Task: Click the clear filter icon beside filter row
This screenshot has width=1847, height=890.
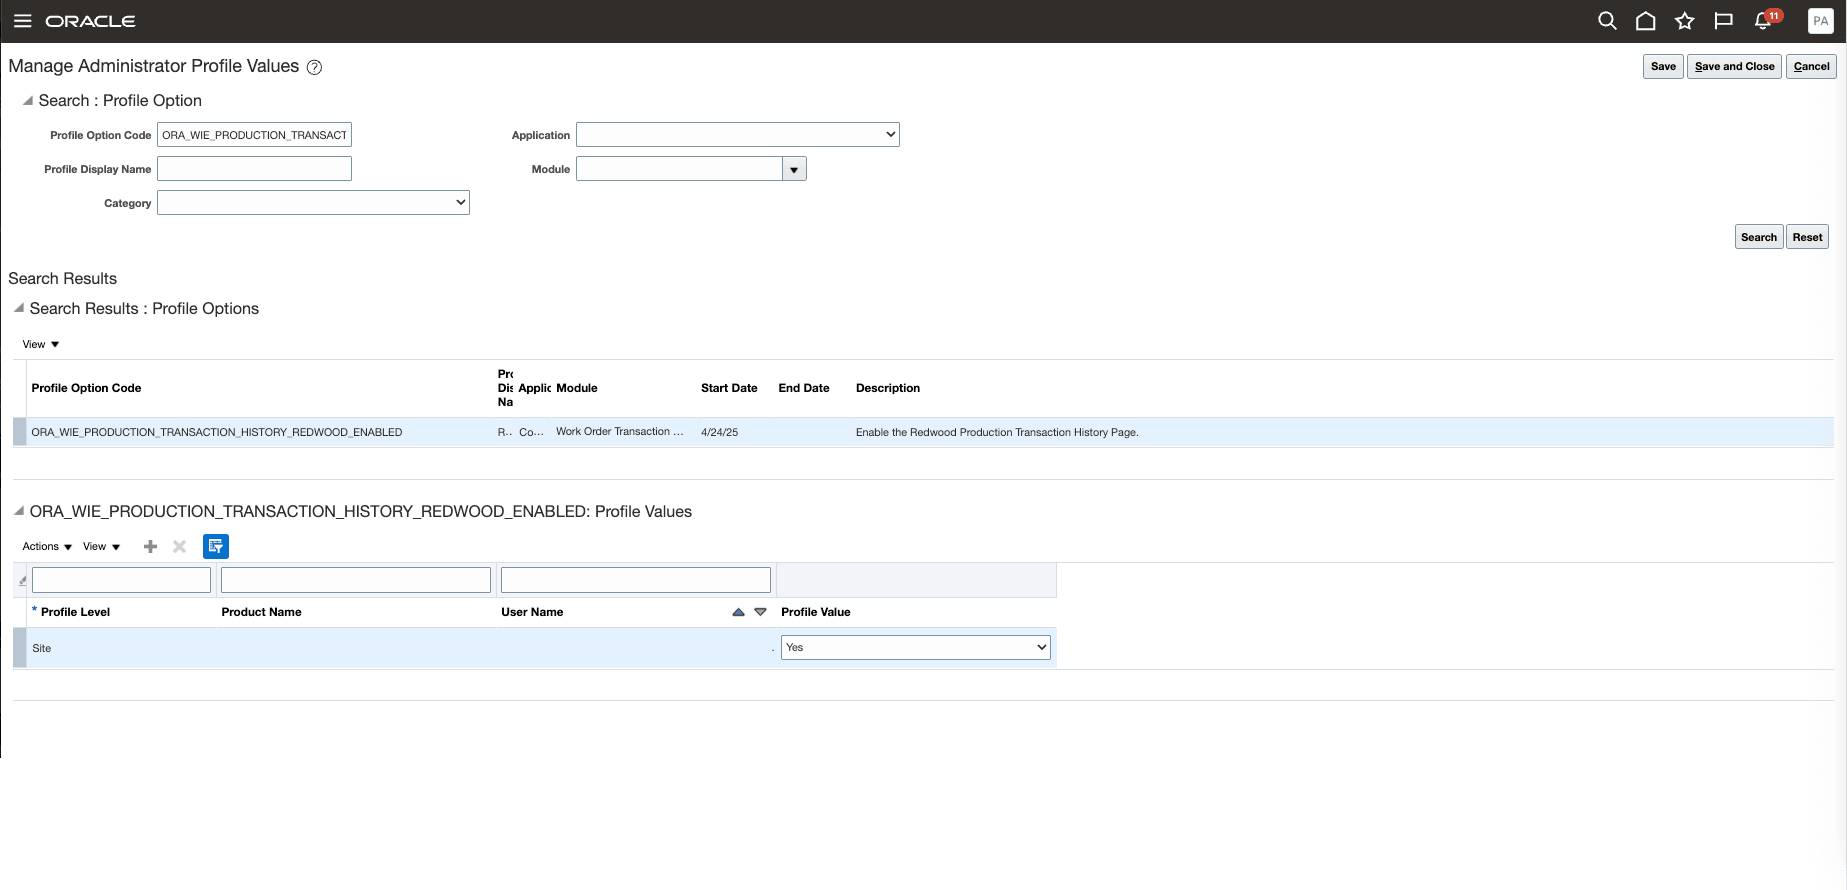Action: click(x=22, y=580)
